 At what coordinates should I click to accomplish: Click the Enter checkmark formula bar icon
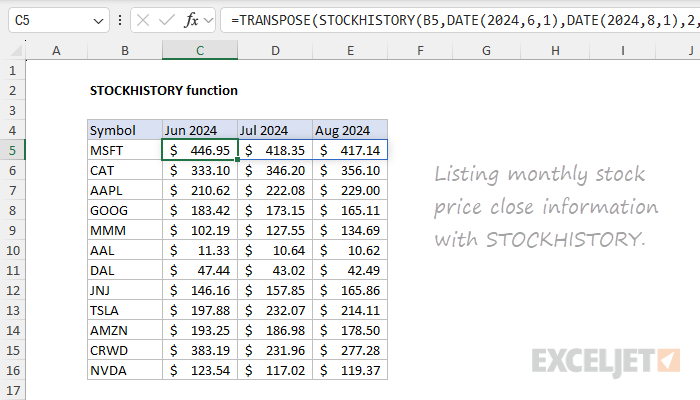167,20
